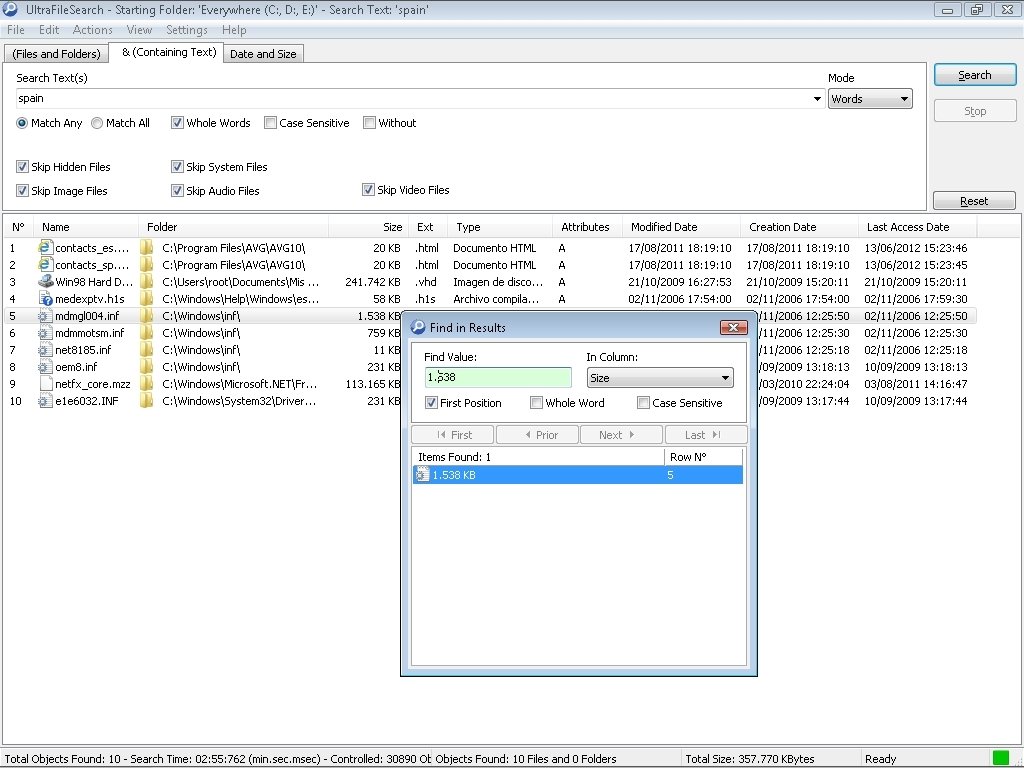The width and height of the screenshot is (1024, 768).
Task: Click the folder icon in row 10
Action: [148, 400]
